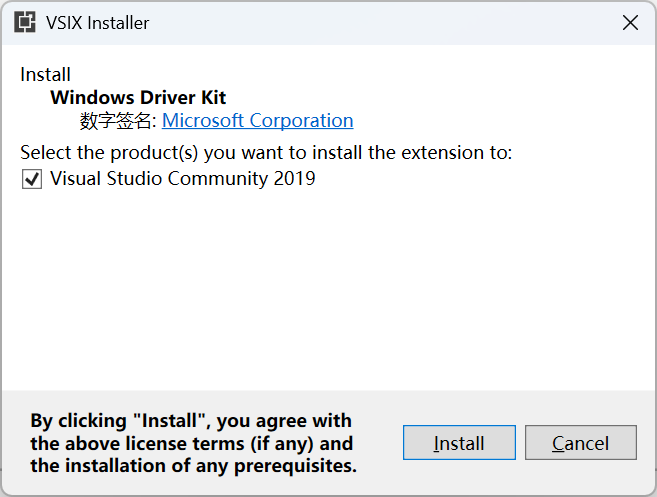657x497 pixels.
Task: Click the 'installation of any prerequisites' line
Action: pyautogui.click(x=193, y=466)
